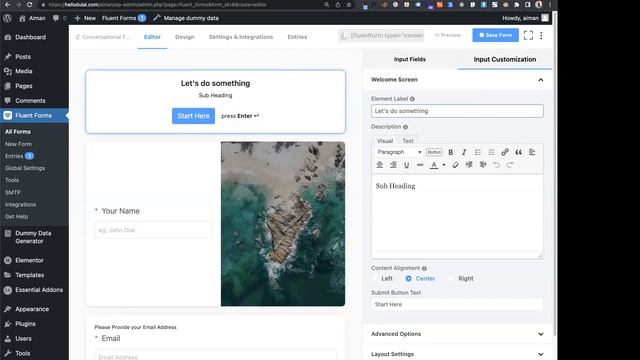Switch description editor to Visual mode
Viewport: 640px width, 360px height.
385,141
